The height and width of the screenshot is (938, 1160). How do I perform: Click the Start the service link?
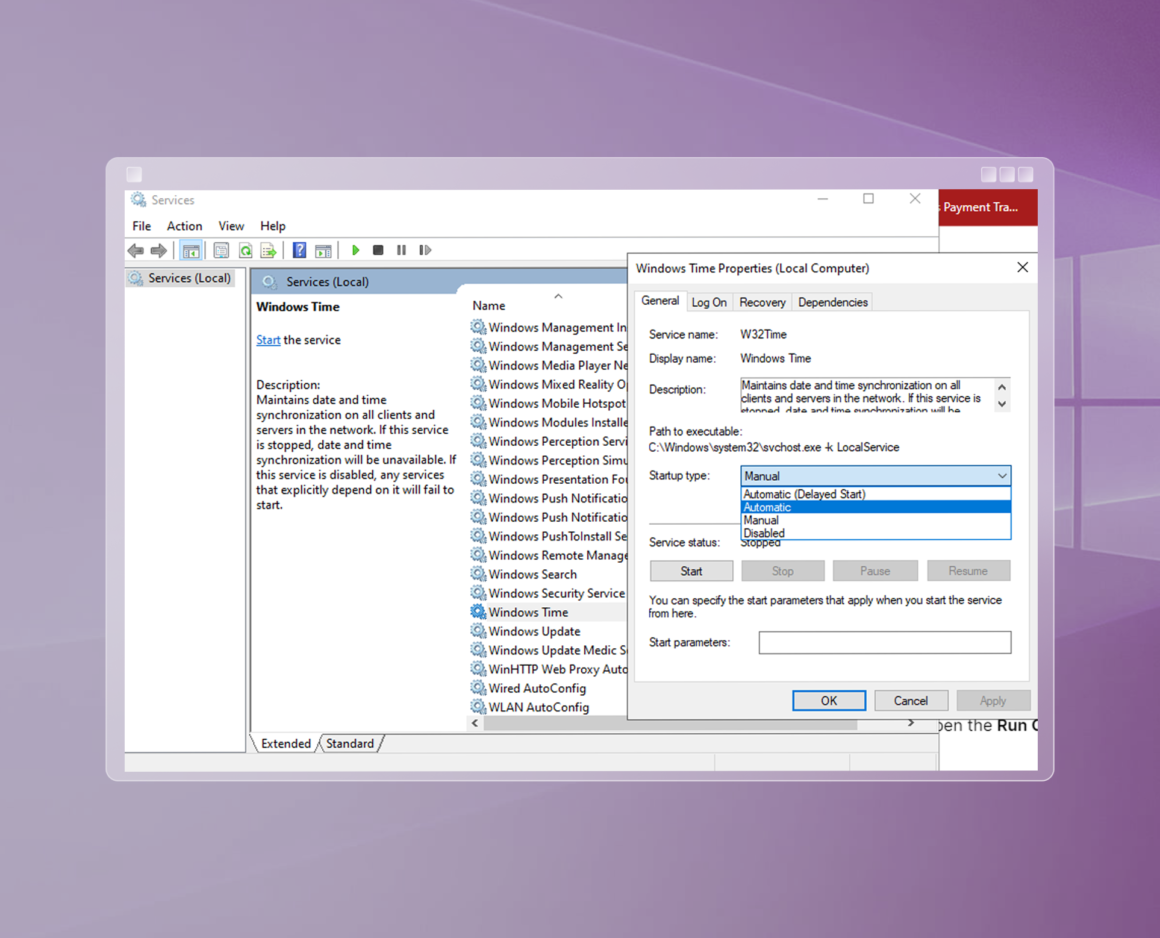(267, 339)
